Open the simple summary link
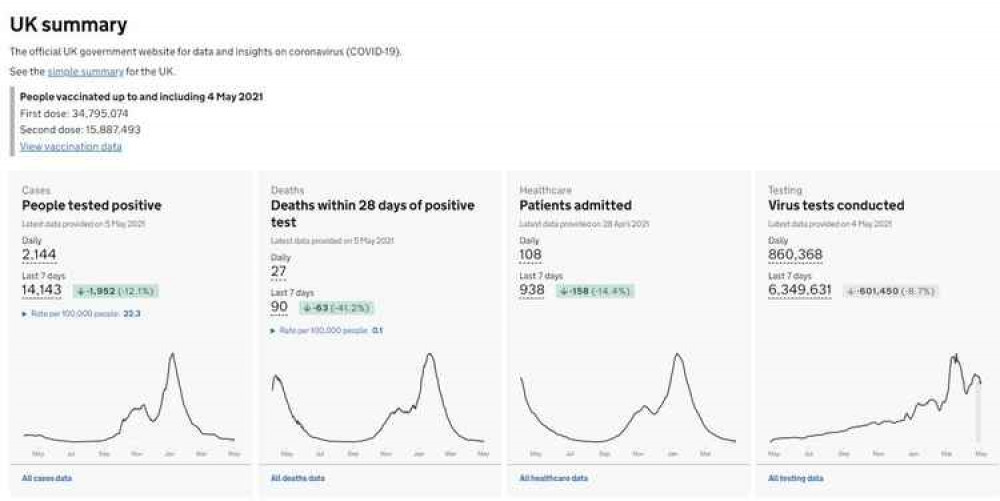 85,72
